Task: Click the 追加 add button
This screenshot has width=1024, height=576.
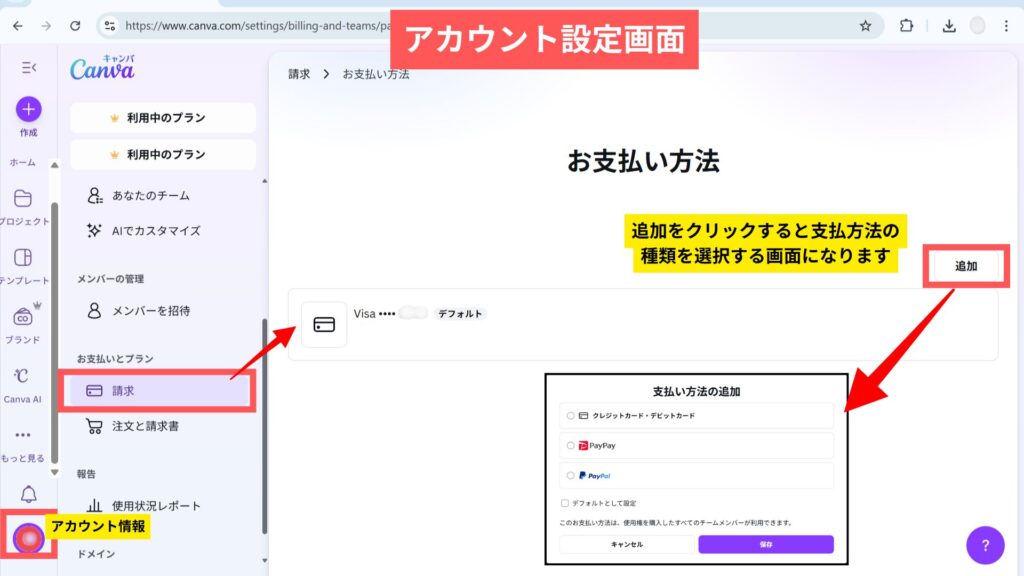Action: pyautogui.click(x=965, y=266)
